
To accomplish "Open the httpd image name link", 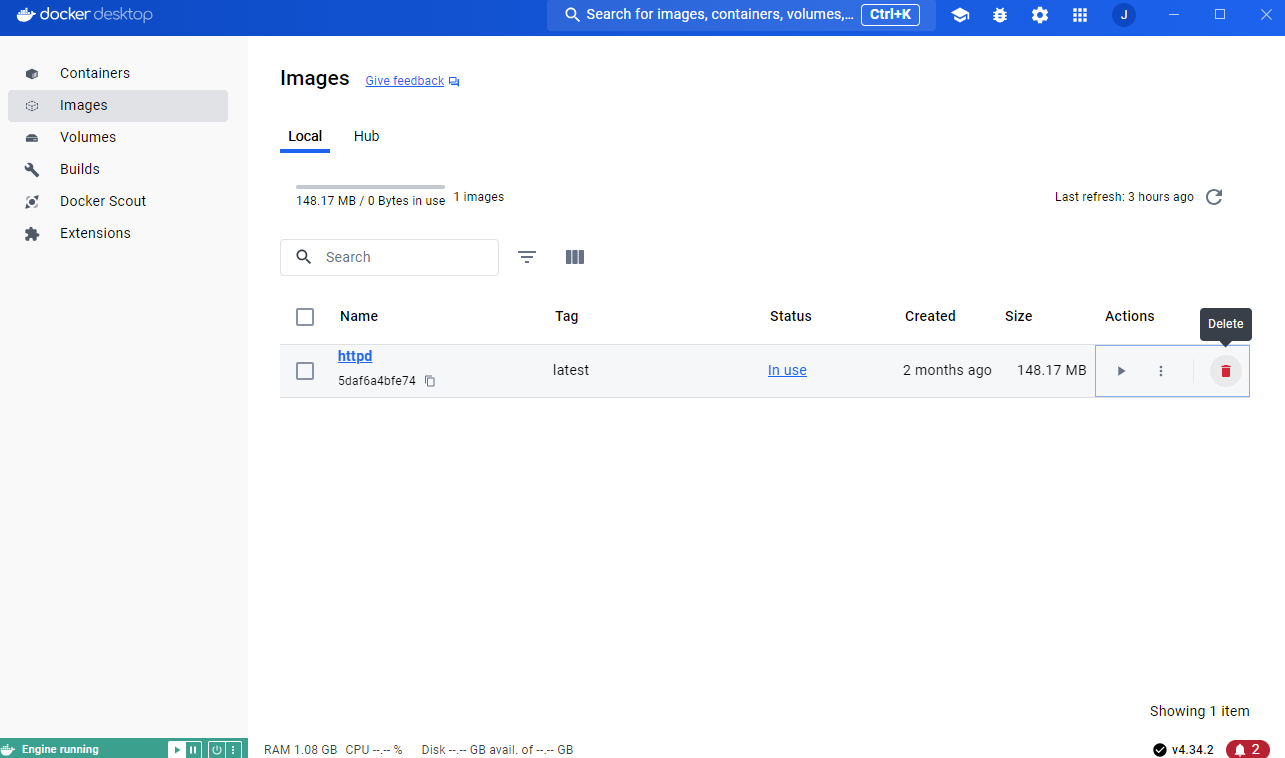I will [x=355, y=356].
